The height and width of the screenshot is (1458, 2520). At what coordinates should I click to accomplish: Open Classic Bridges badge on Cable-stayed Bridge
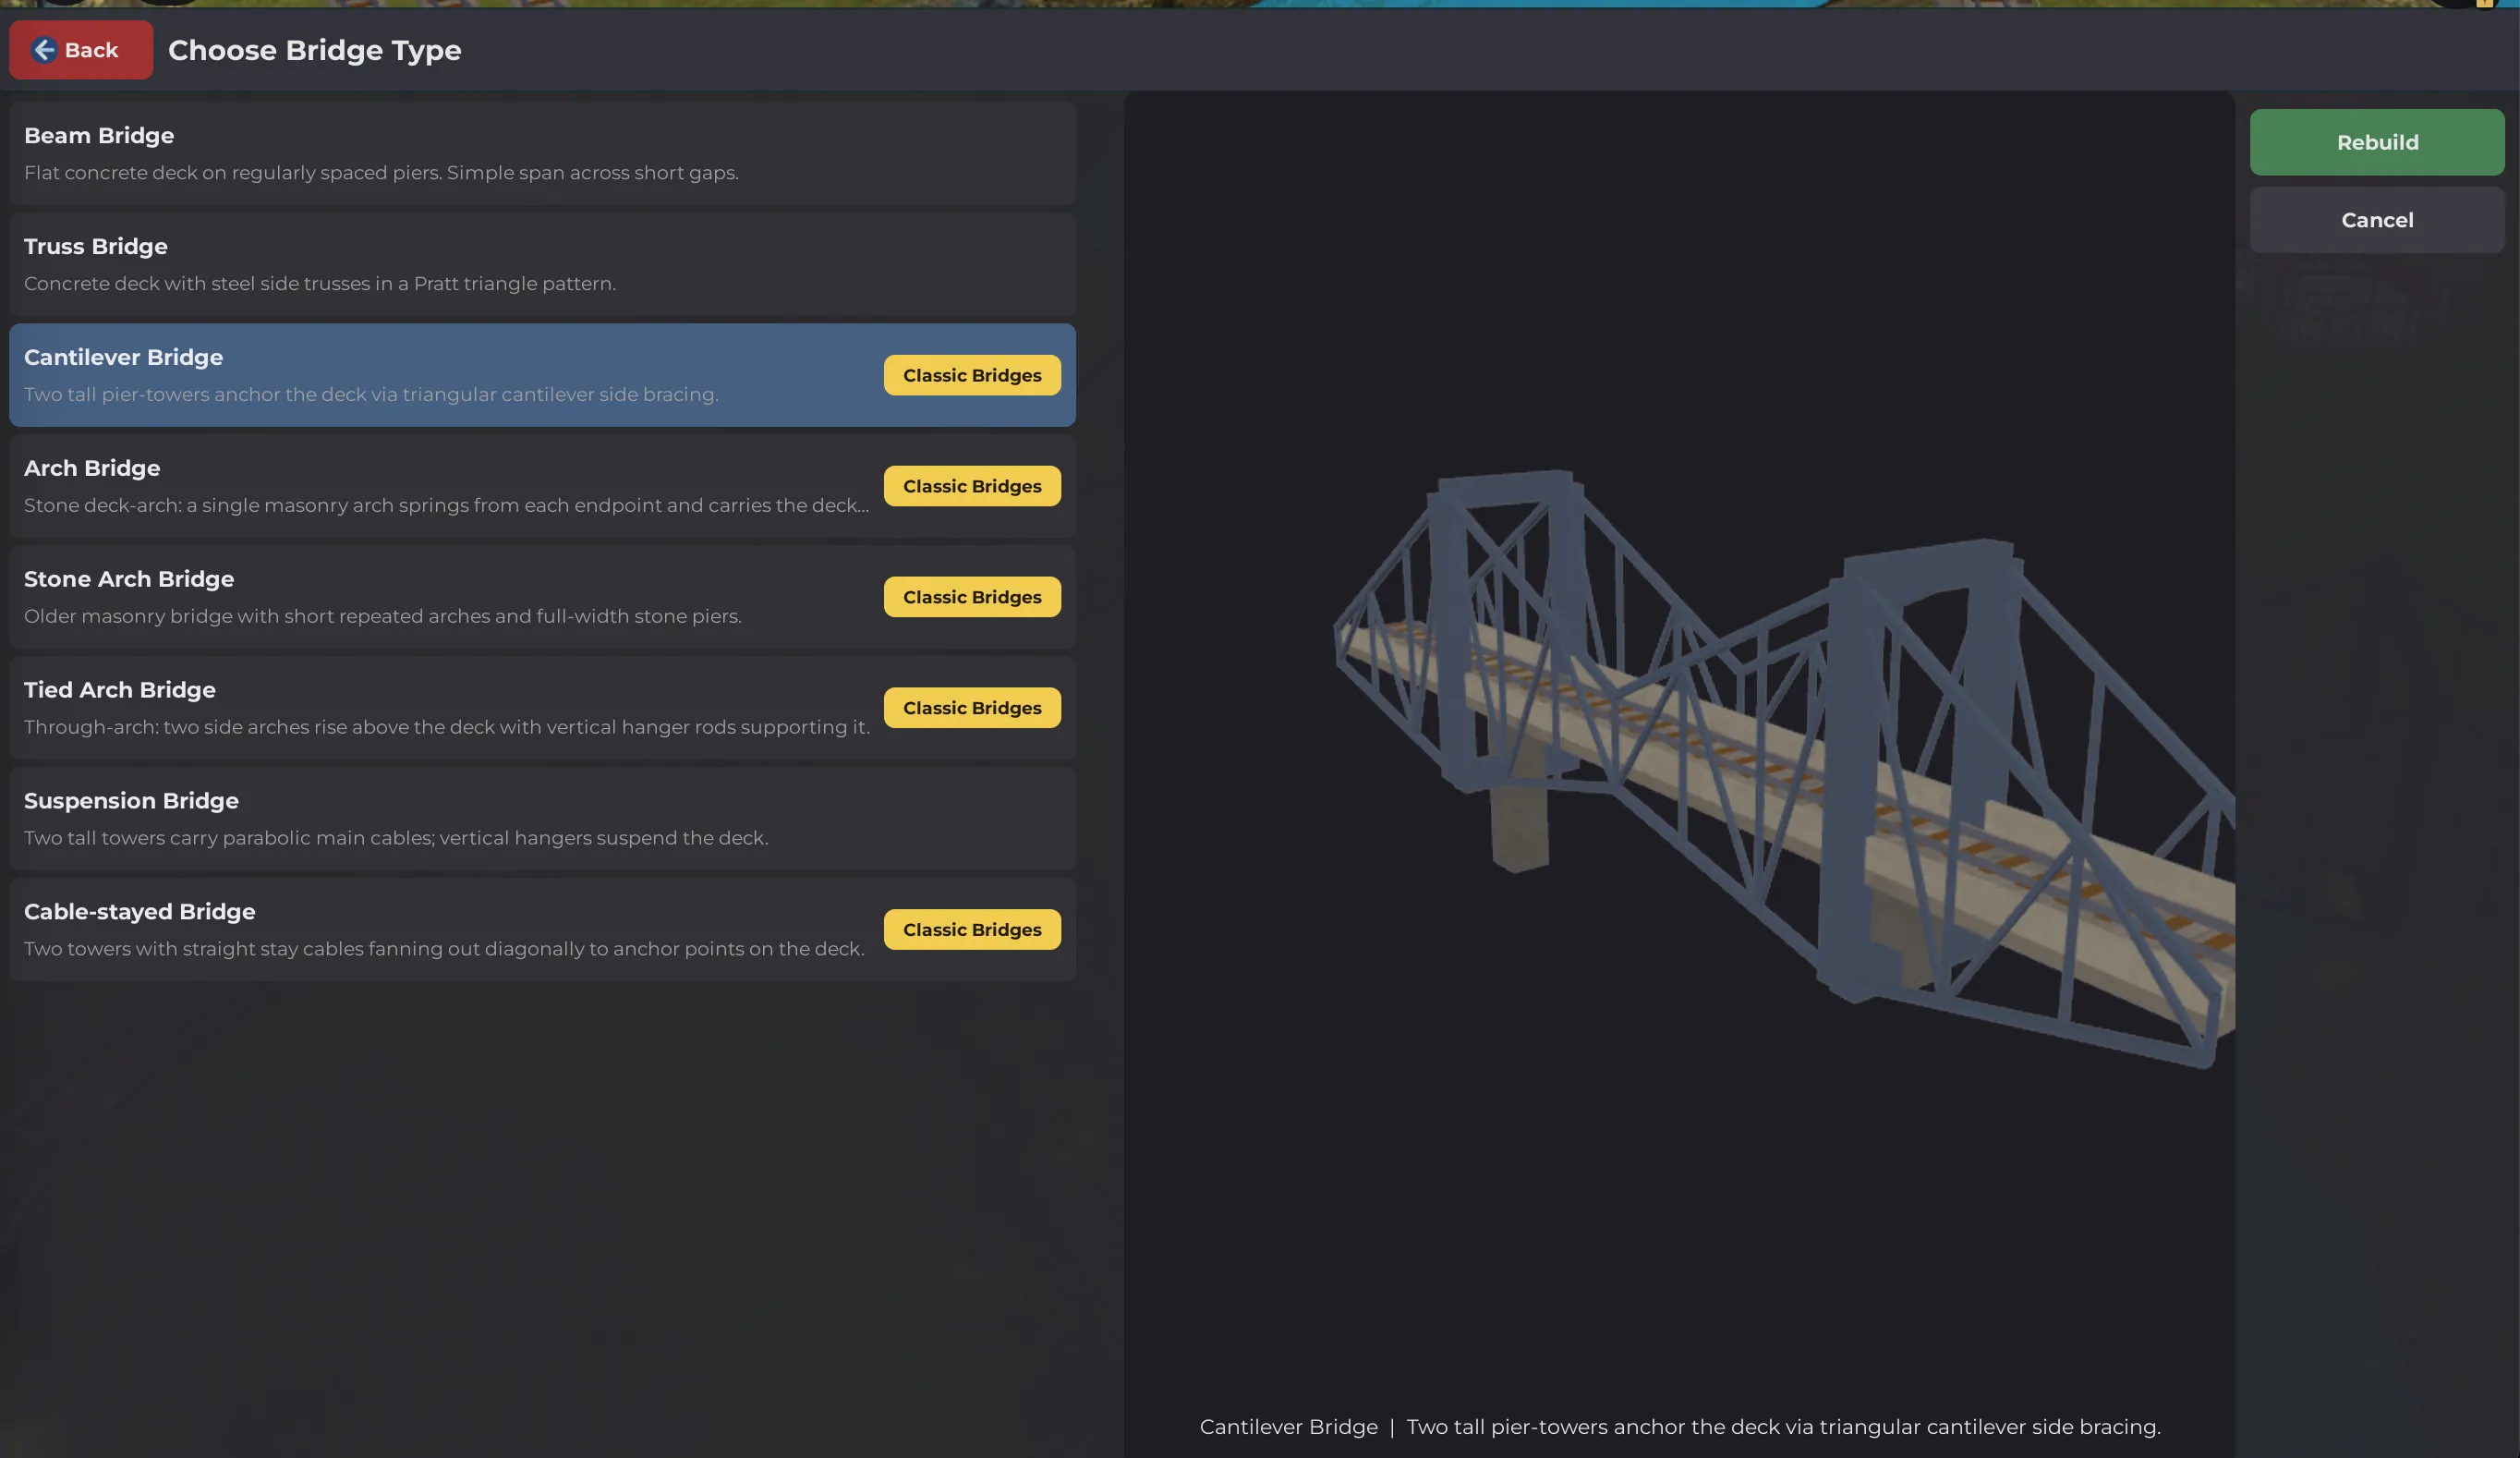point(972,930)
